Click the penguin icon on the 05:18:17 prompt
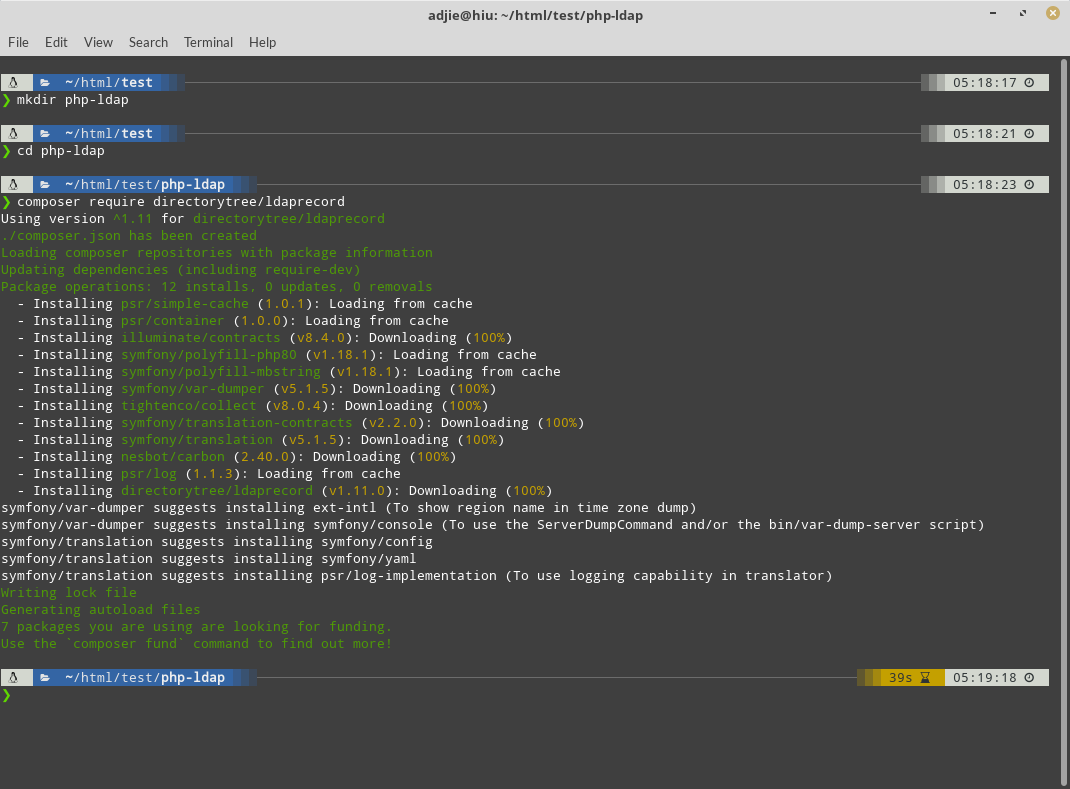 (x=13, y=83)
